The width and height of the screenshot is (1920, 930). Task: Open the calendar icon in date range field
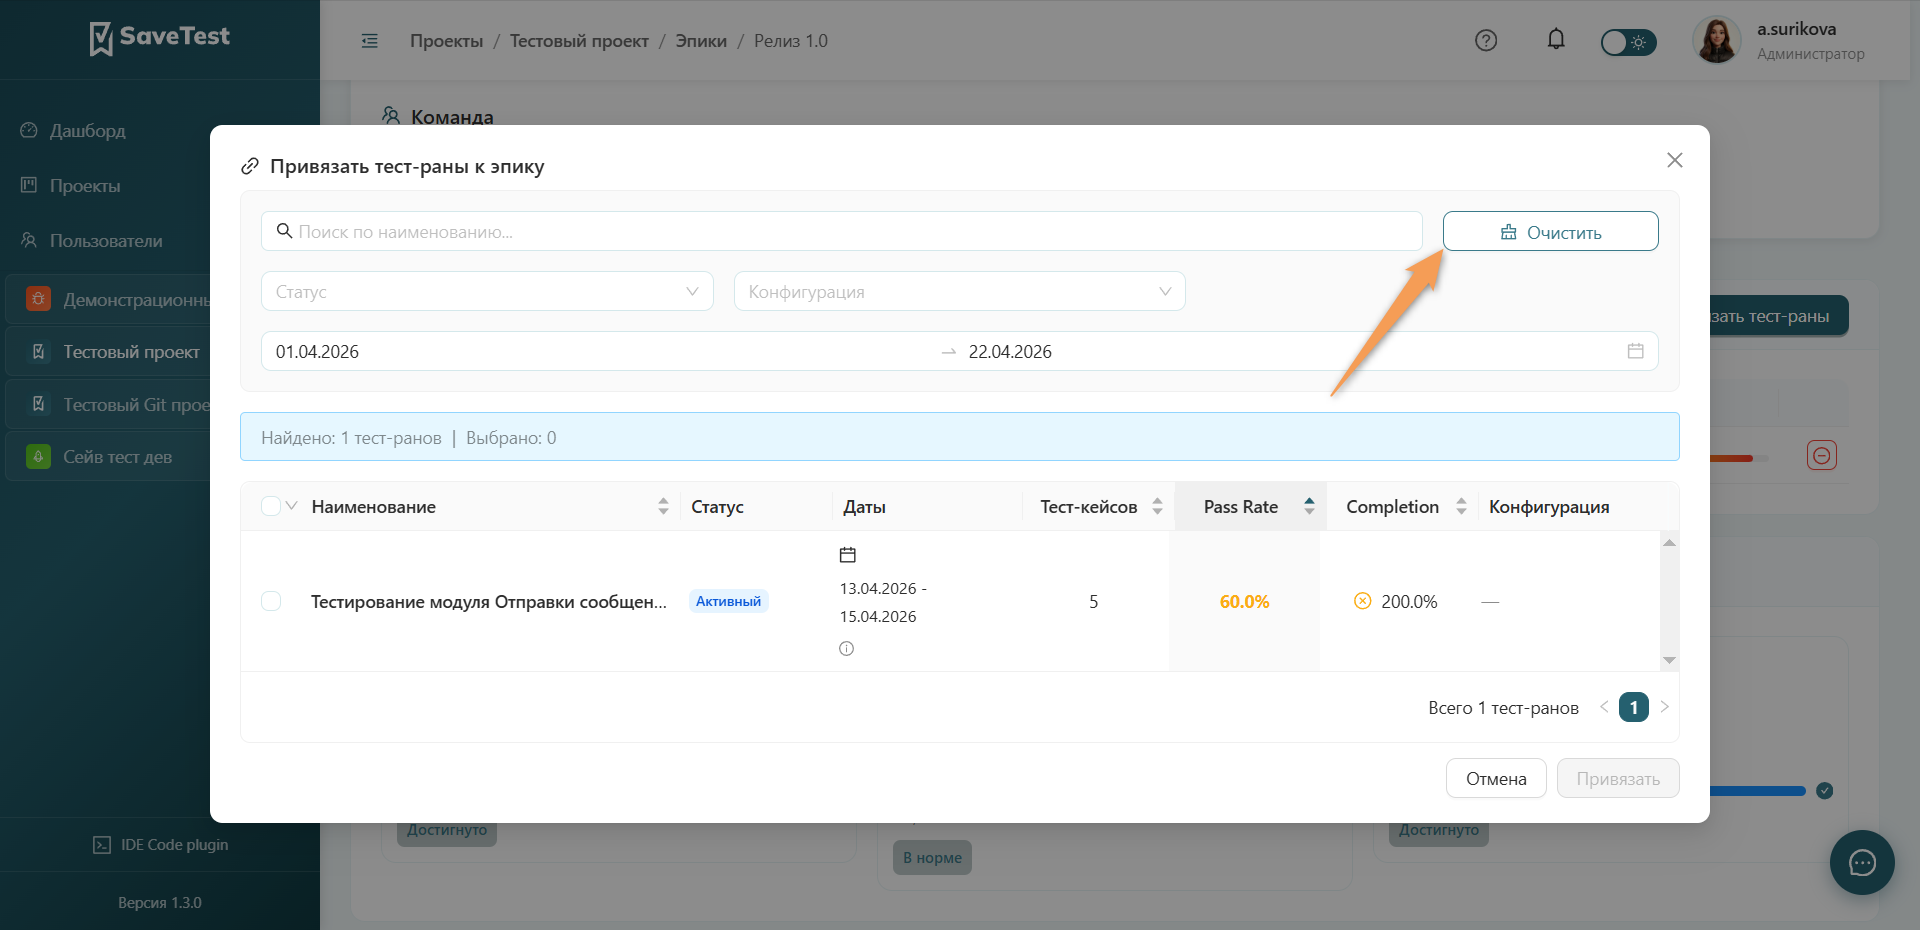[x=1636, y=351]
